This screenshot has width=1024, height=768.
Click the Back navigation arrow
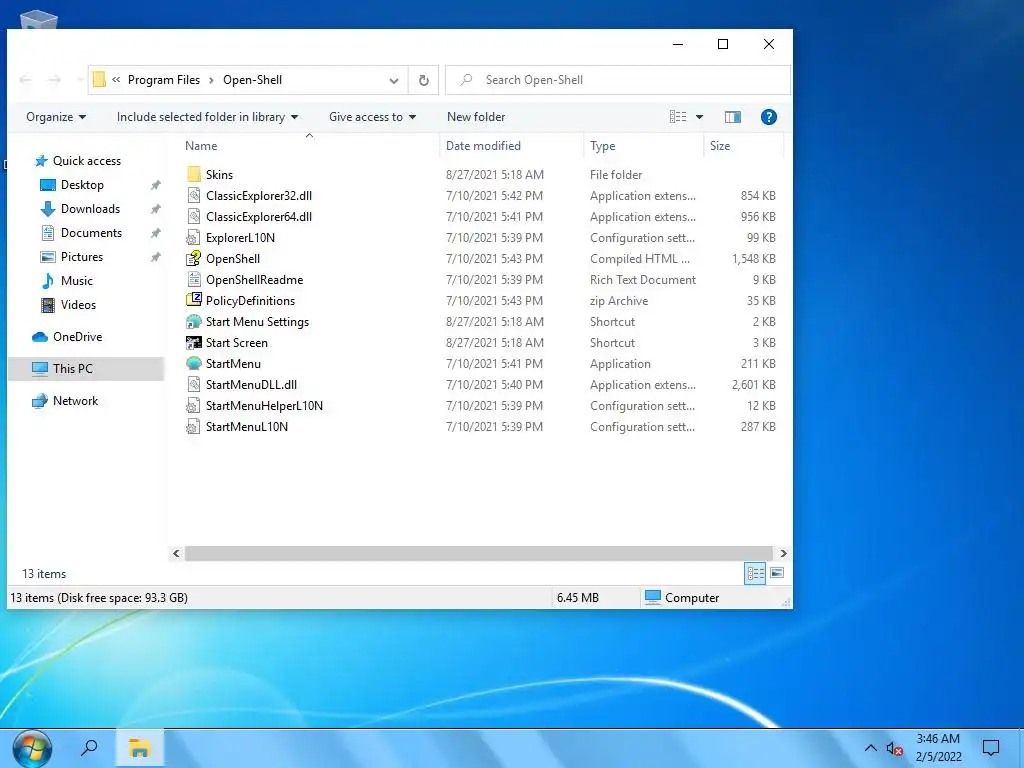[25, 80]
